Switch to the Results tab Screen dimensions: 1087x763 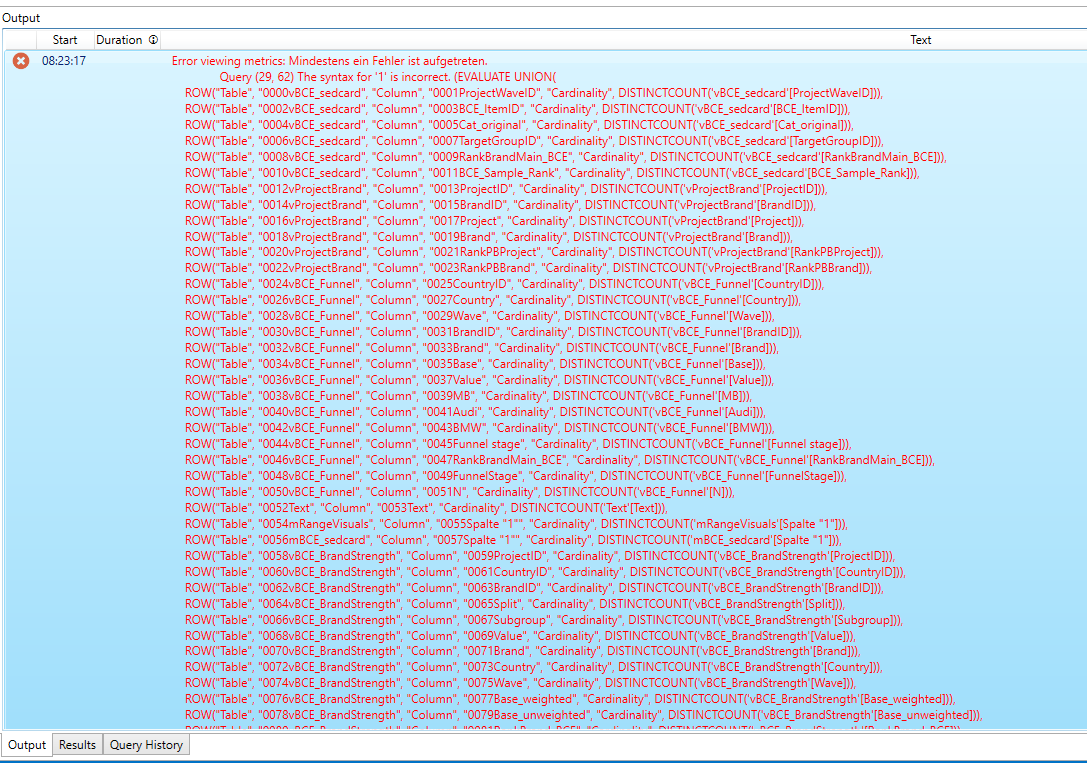click(77, 744)
